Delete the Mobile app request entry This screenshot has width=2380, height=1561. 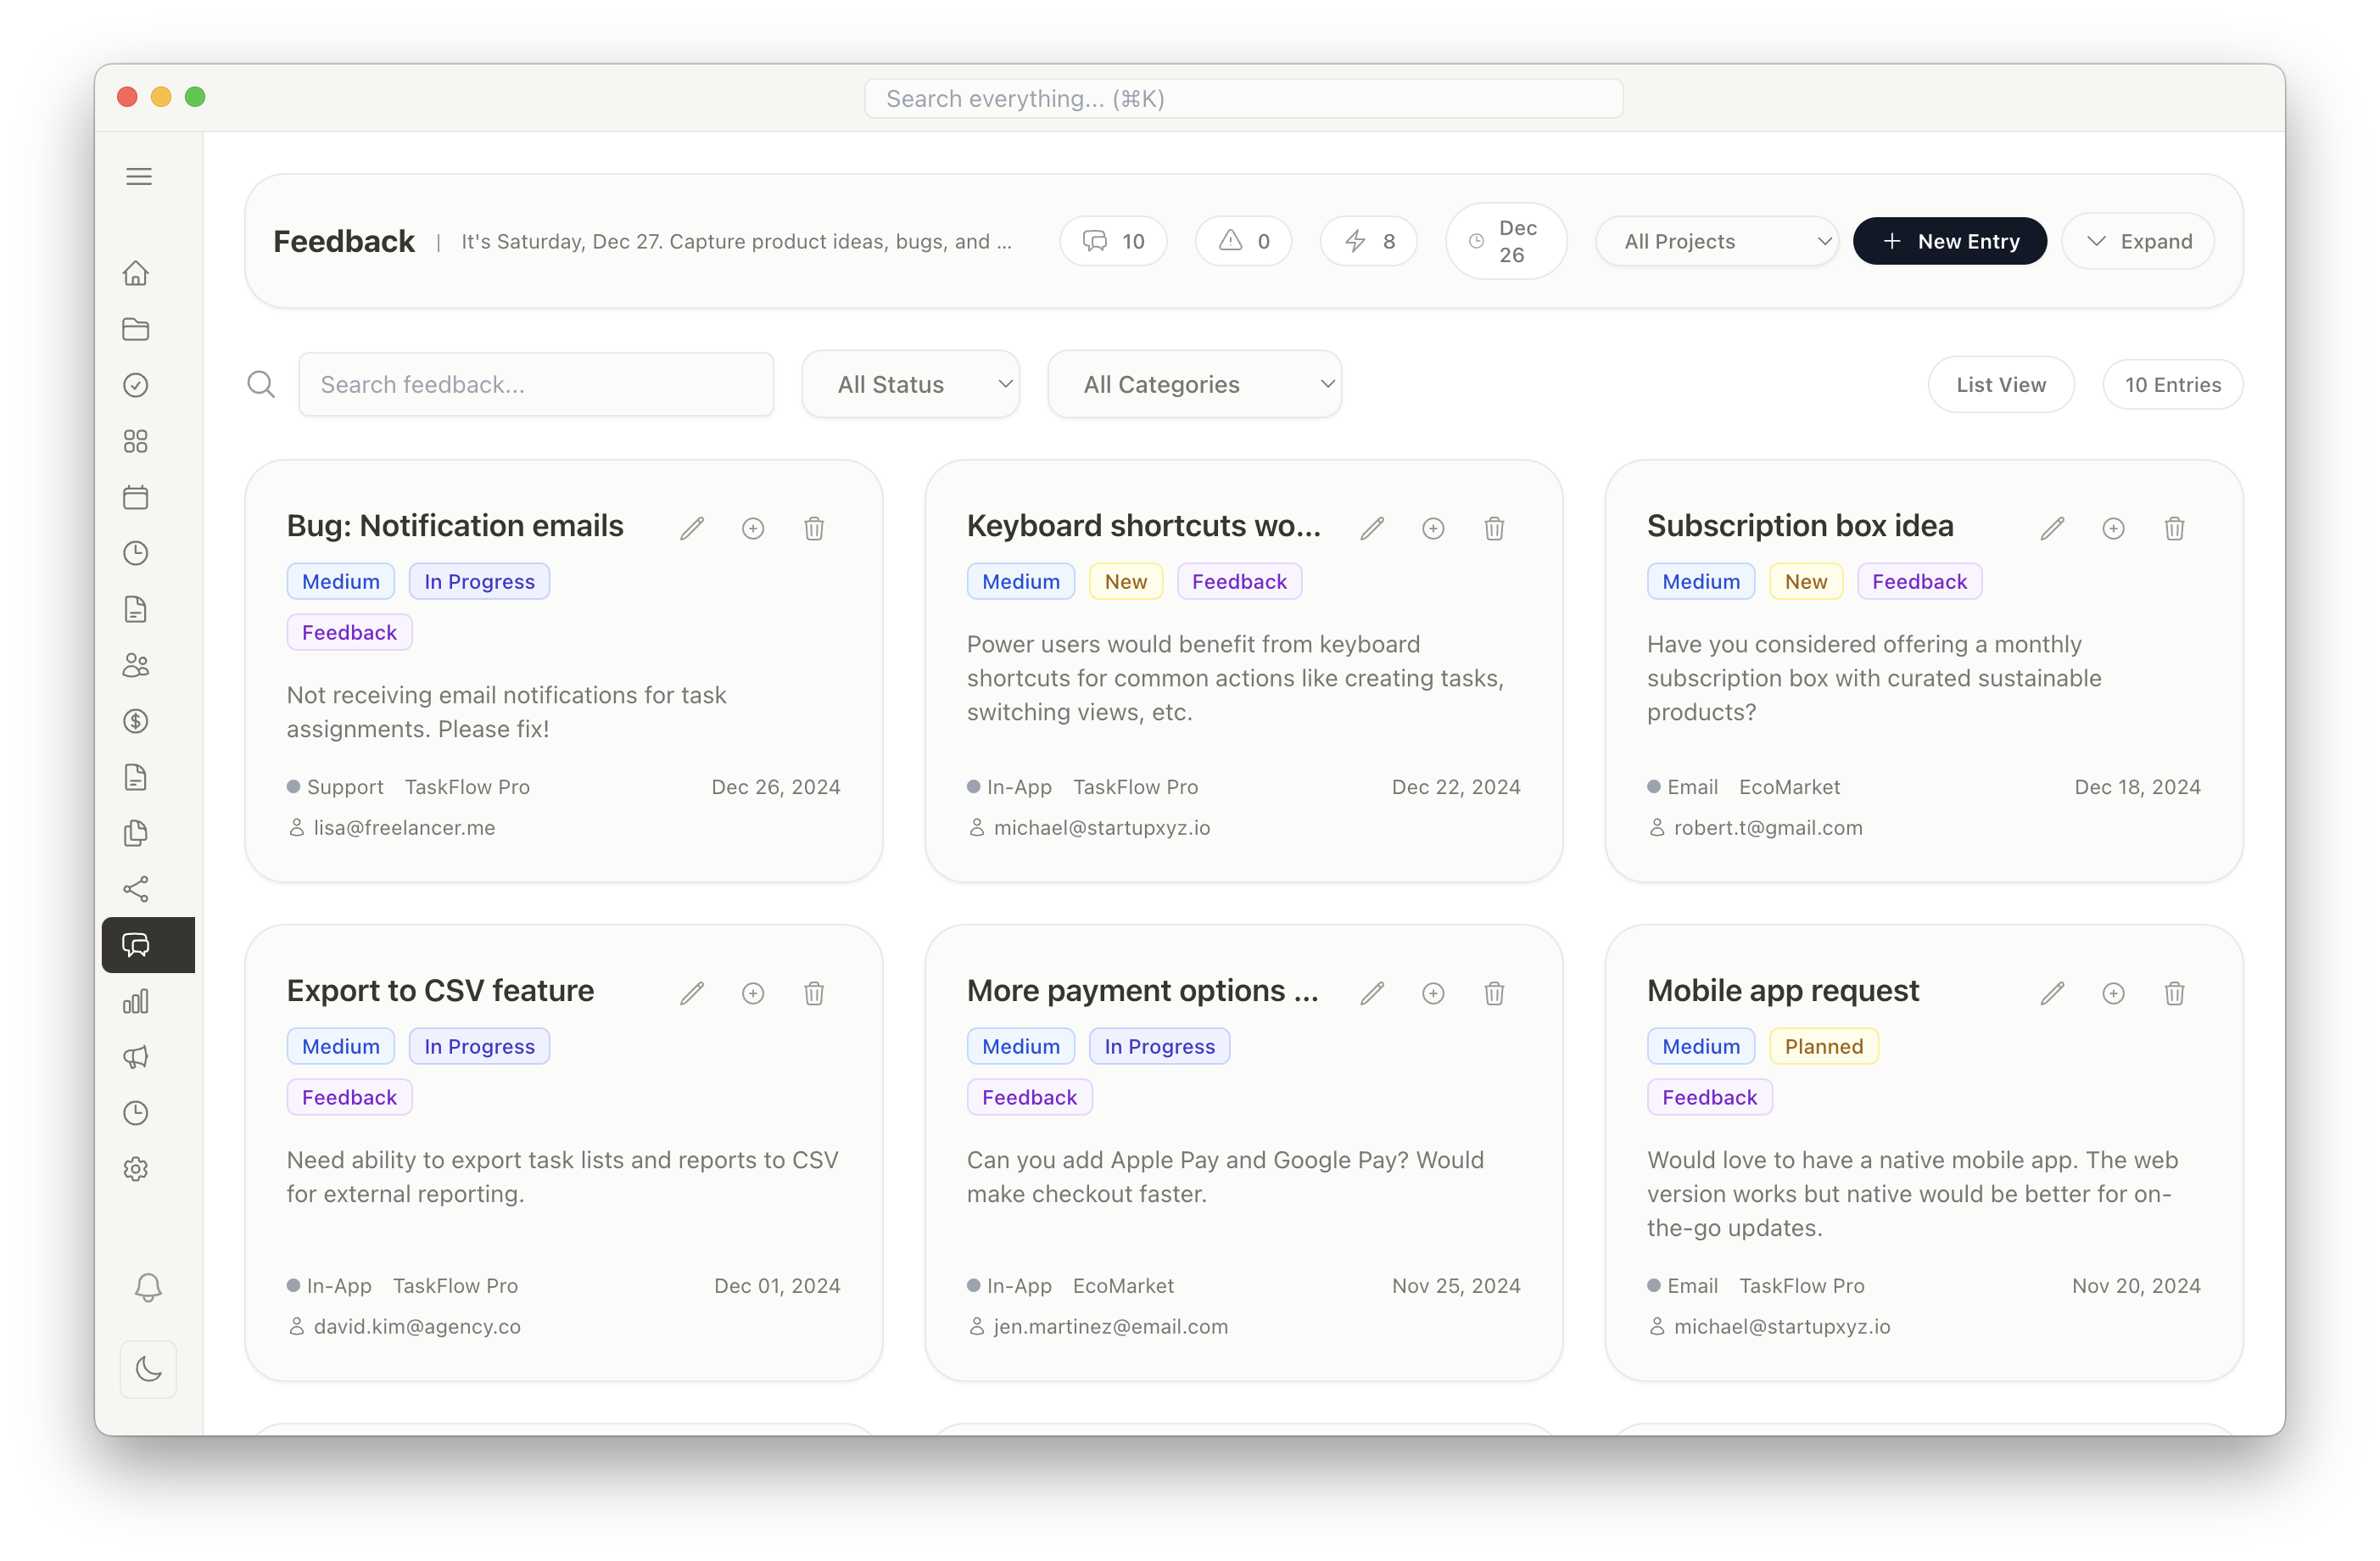pos(2174,993)
